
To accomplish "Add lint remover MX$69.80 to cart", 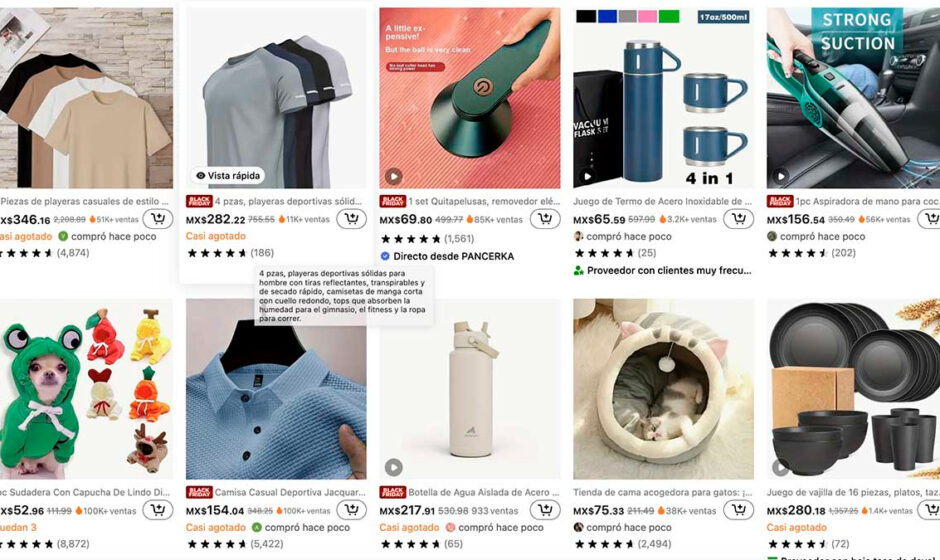I will pyautogui.click(x=545, y=219).
